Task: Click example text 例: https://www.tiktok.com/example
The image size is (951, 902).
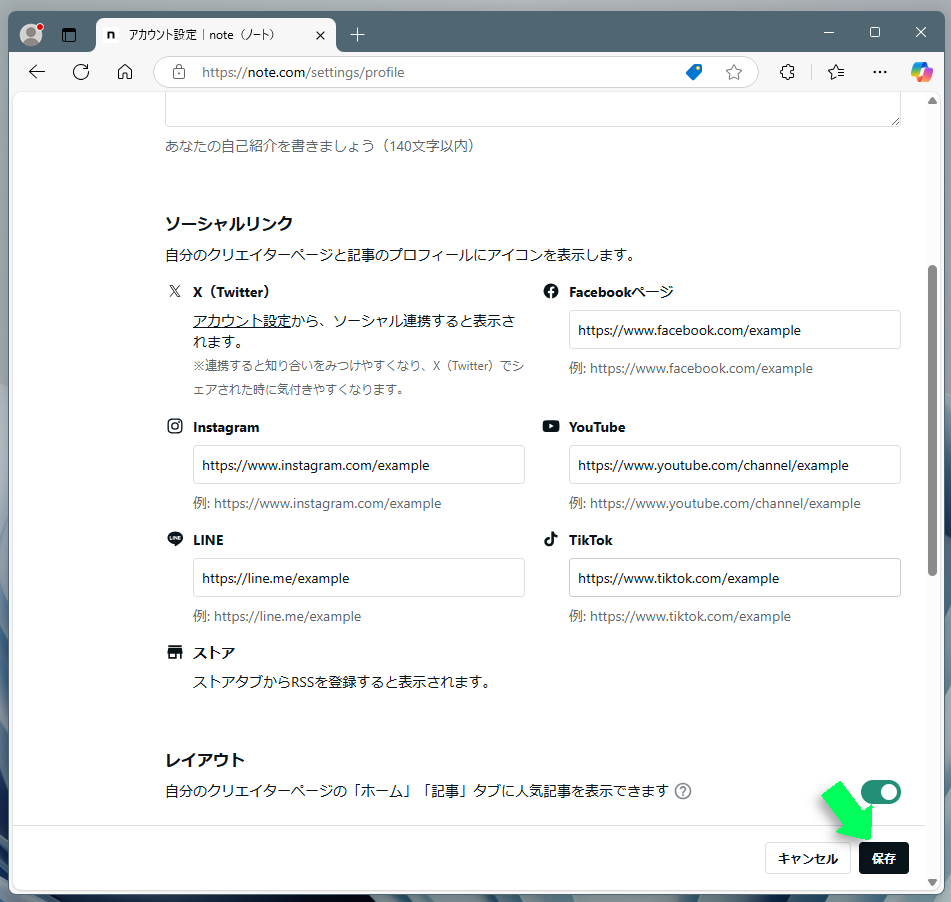Action: (x=680, y=616)
